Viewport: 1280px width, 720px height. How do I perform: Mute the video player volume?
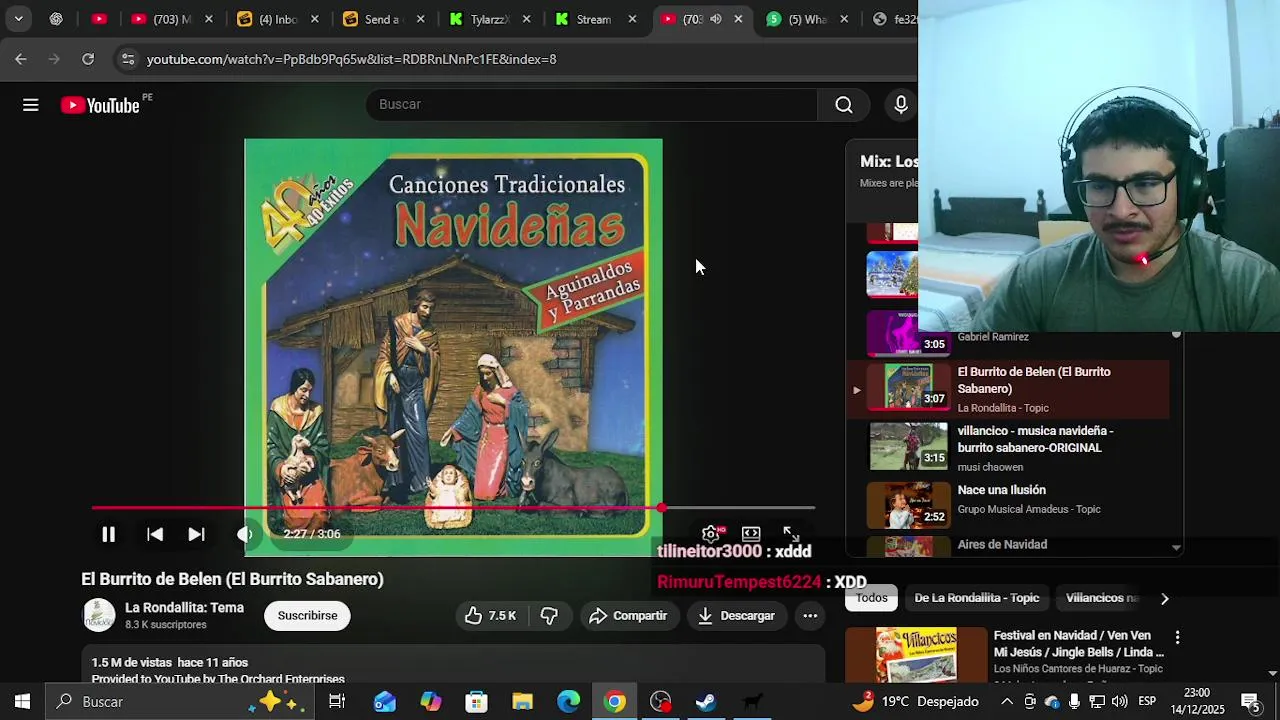tap(245, 535)
